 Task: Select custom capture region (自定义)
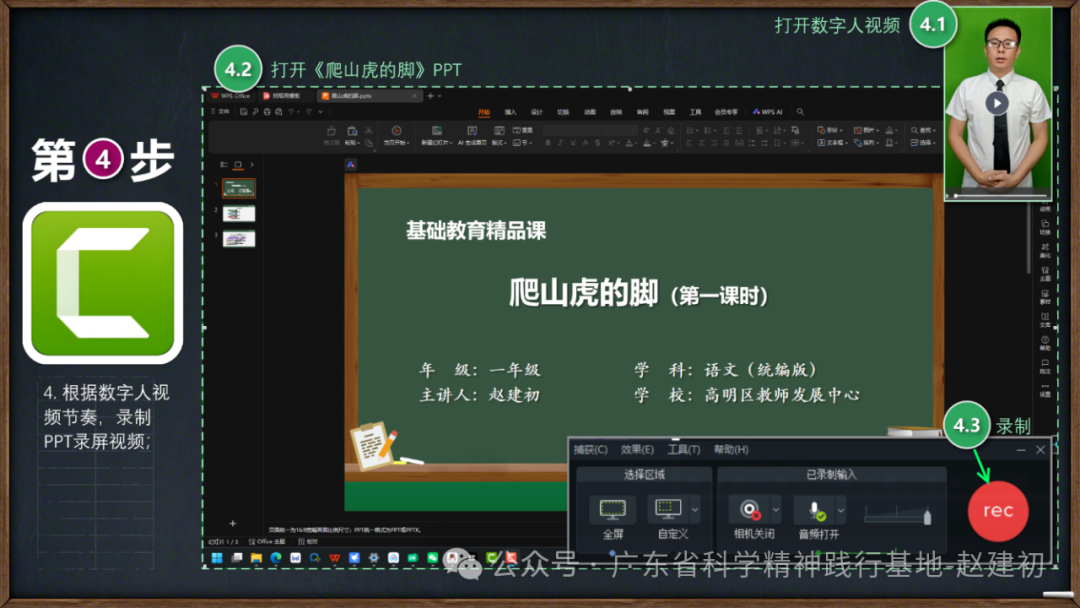[x=667, y=510]
